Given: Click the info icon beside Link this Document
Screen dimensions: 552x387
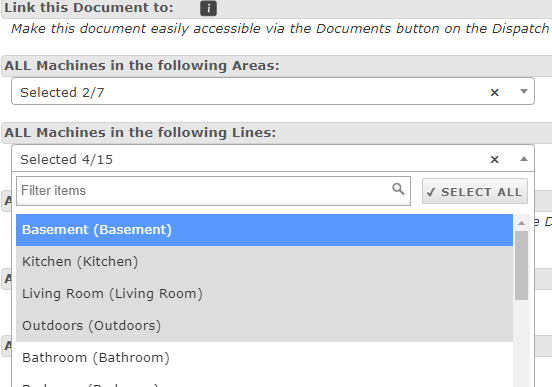Looking at the screenshot, I should pyautogui.click(x=208, y=8).
